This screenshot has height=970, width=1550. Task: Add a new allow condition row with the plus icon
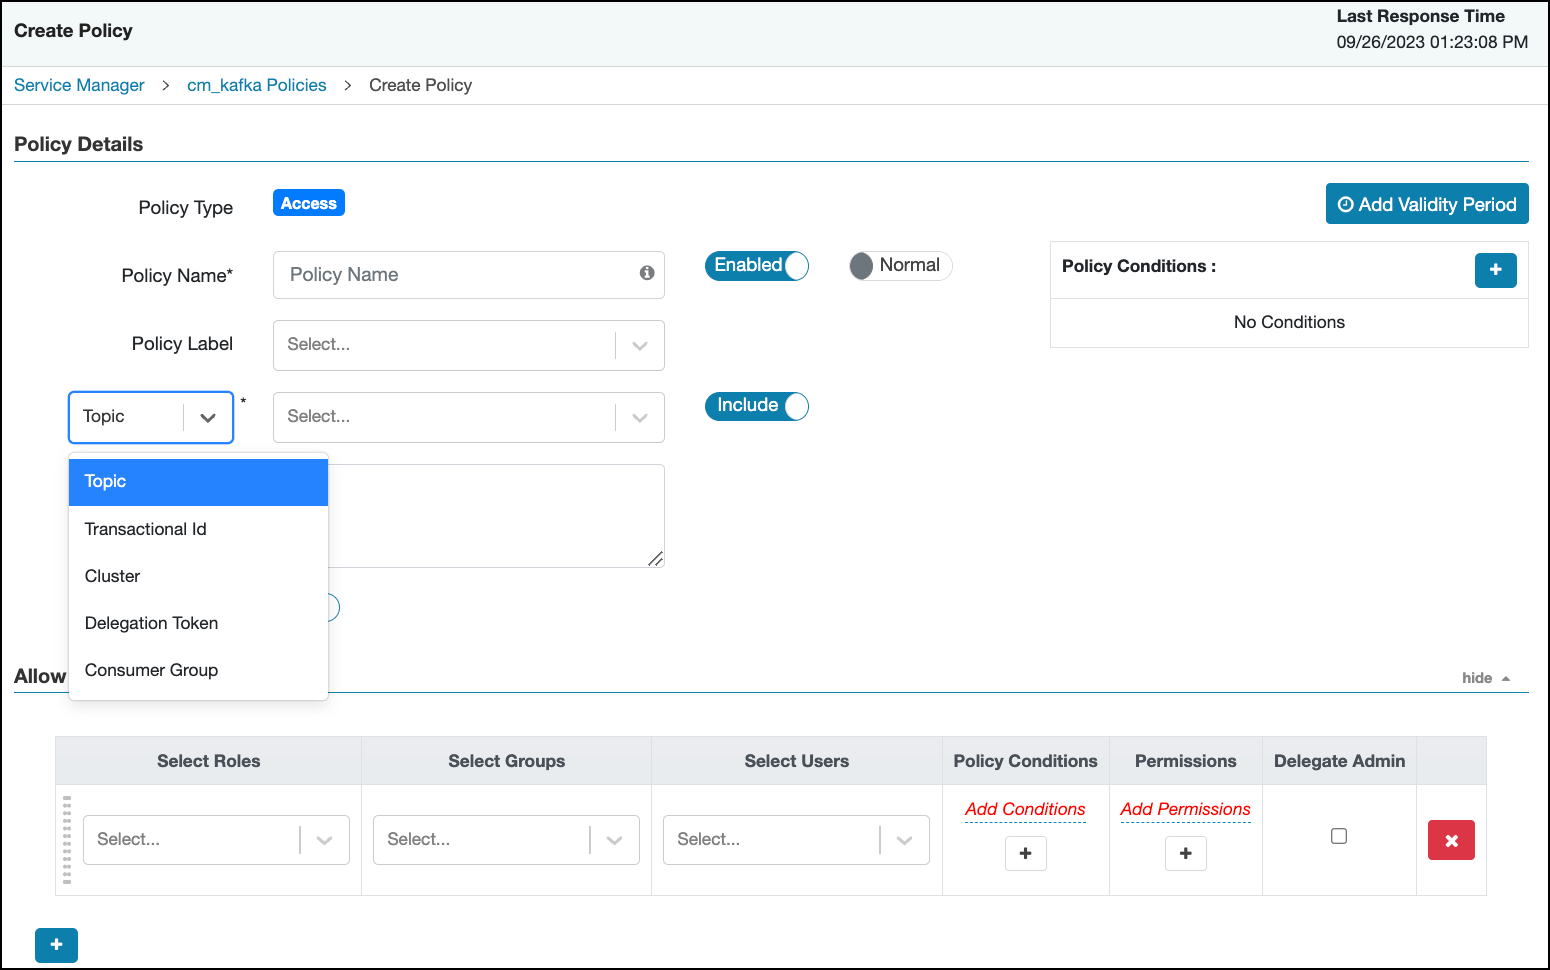(x=56, y=945)
